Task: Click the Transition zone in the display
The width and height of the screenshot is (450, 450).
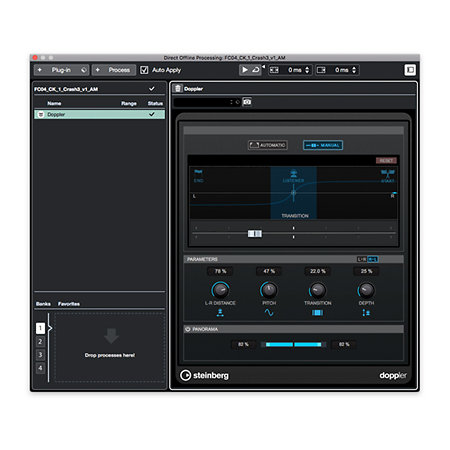Action: click(293, 193)
